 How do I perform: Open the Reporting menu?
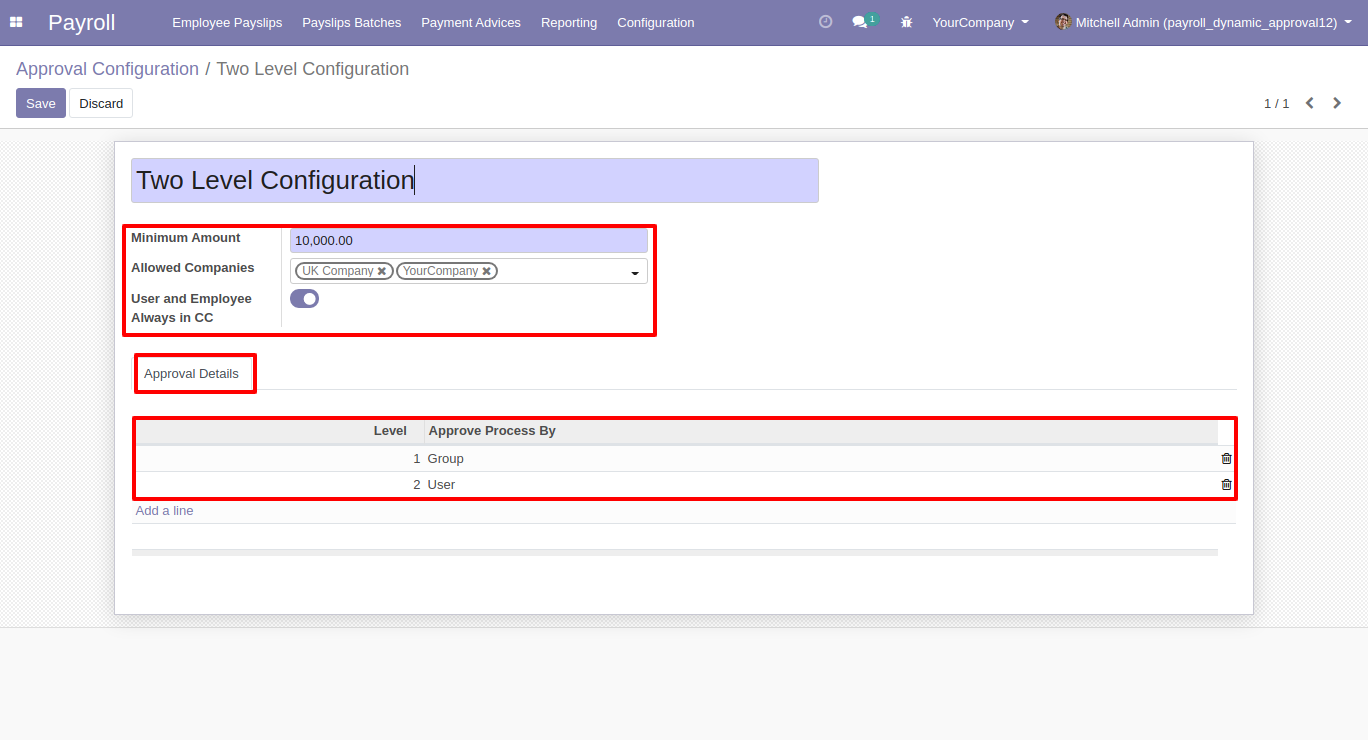point(569,22)
